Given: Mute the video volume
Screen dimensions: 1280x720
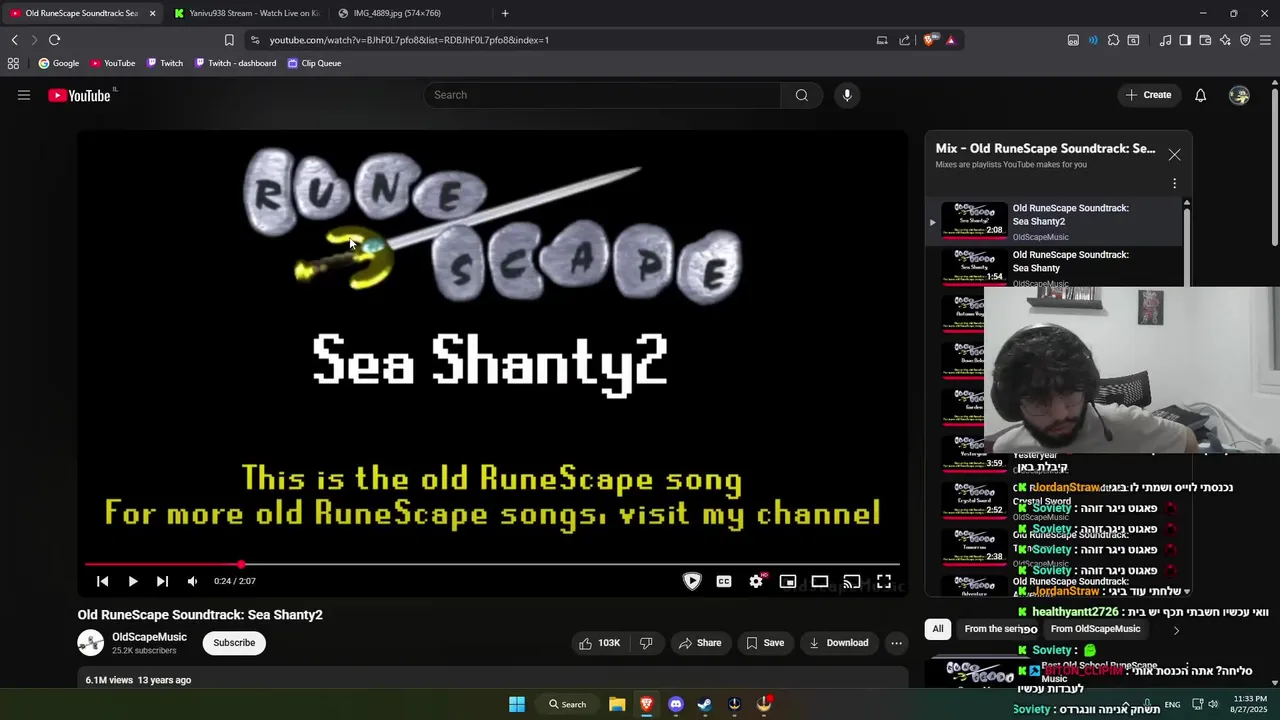Looking at the screenshot, I should click(192, 581).
